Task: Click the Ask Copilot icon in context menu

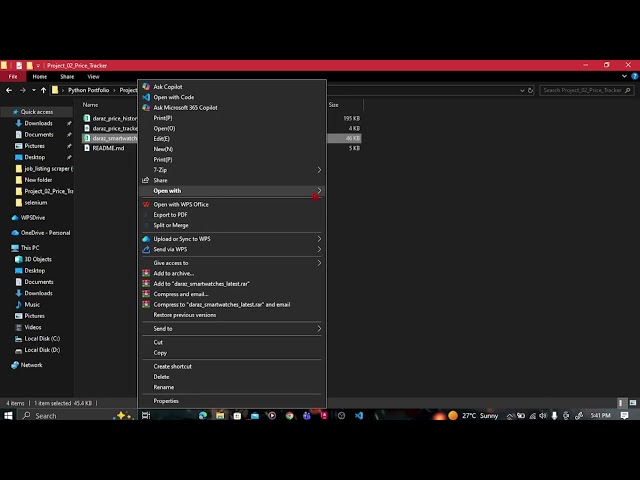Action: 146,87
